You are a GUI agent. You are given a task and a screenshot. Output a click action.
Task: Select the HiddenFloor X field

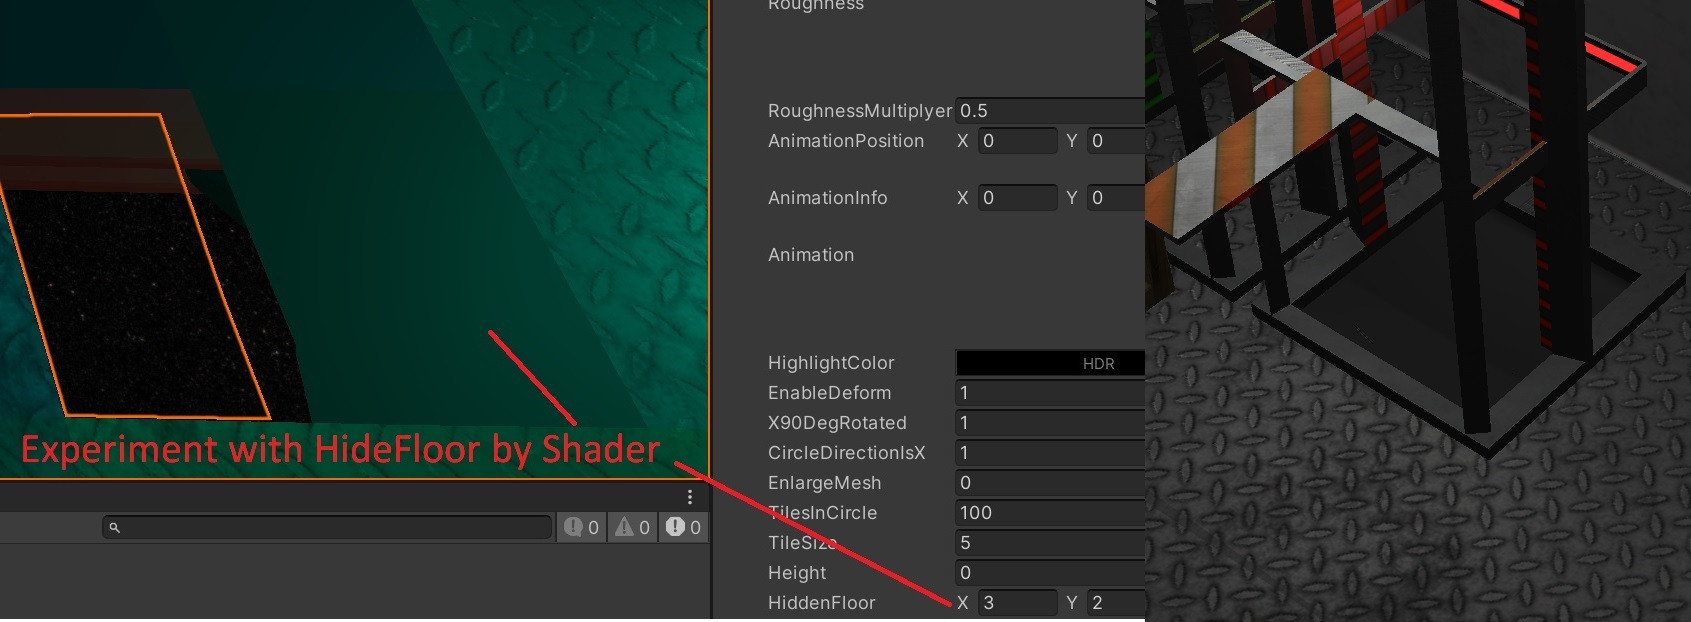coord(1017,603)
